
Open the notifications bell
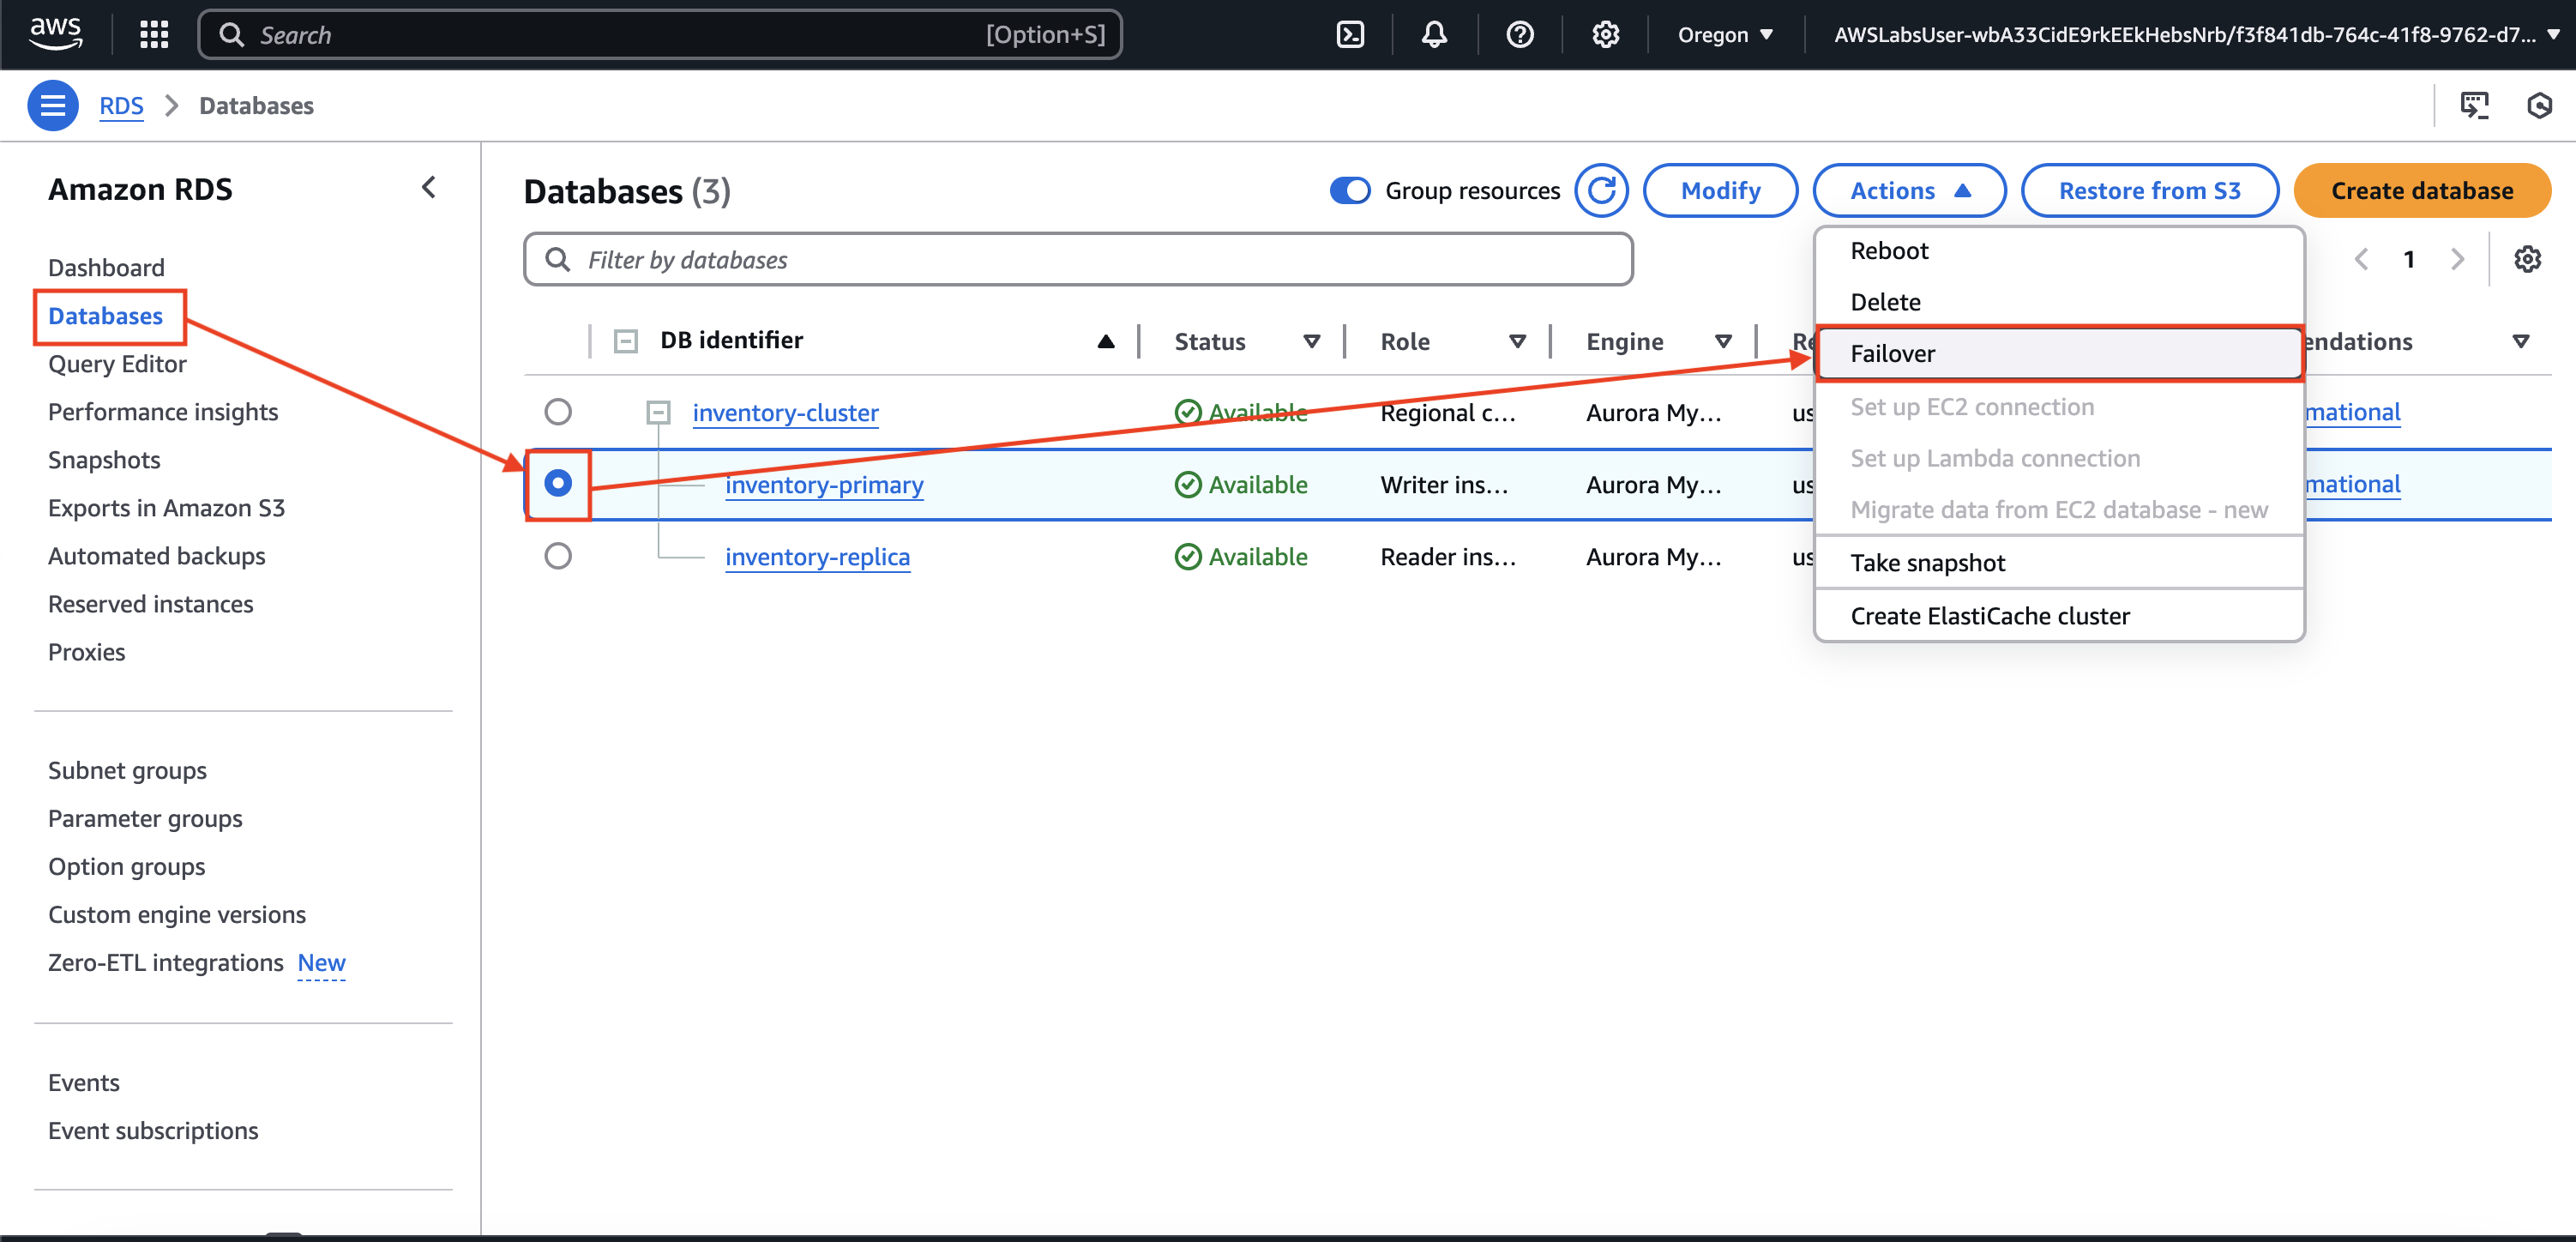click(1434, 35)
